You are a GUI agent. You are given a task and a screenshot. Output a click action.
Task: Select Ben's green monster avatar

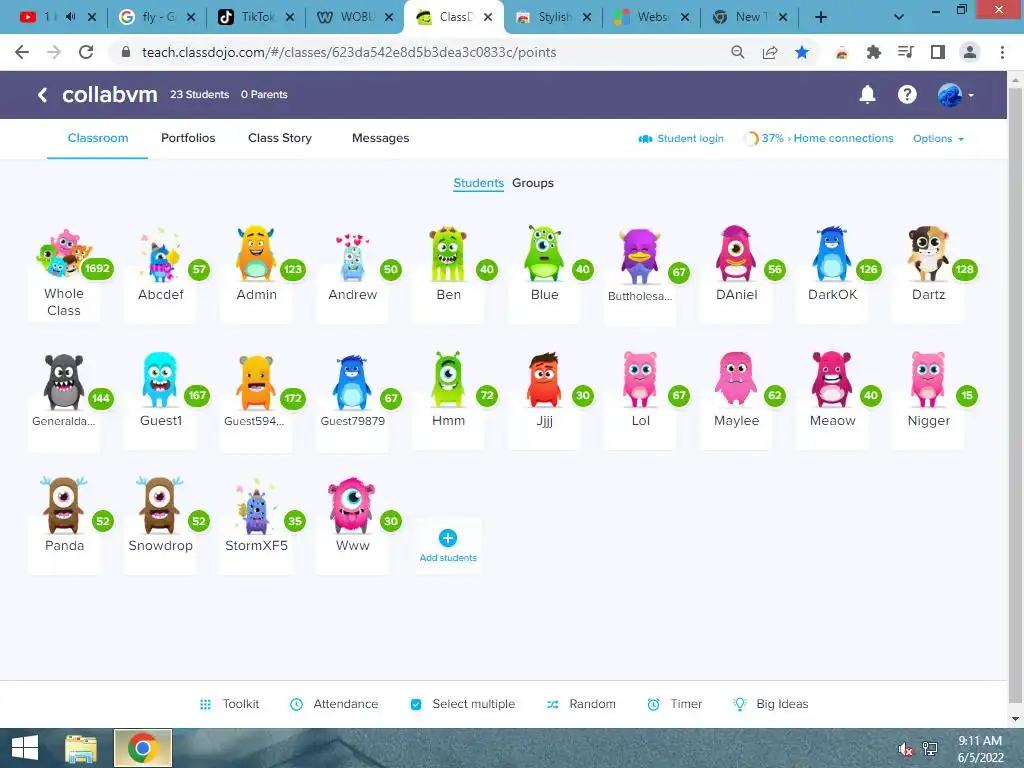(448, 254)
